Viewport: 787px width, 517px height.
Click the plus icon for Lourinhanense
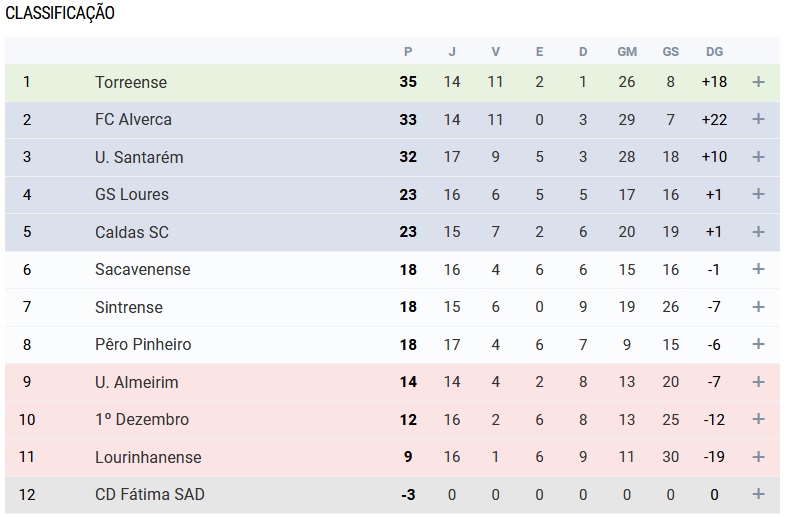[x=758, y=457]
